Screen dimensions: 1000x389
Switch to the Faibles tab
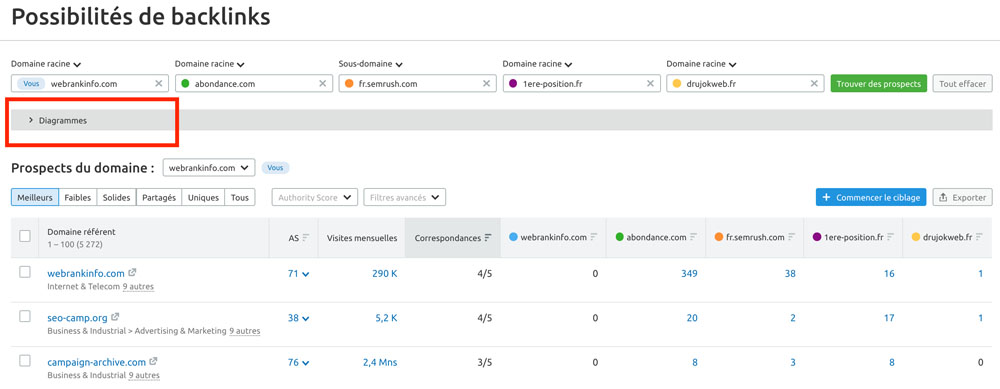click(78, 198)
